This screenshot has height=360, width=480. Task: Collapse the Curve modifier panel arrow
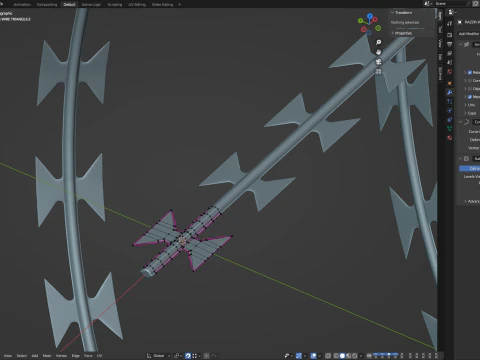pos(461,122)
